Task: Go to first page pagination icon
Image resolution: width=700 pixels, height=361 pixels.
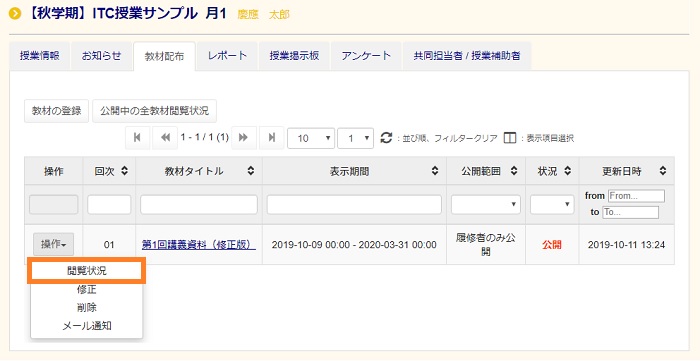Action: tap(138, 138)
